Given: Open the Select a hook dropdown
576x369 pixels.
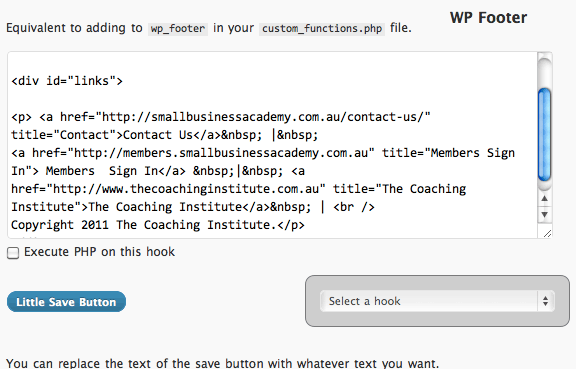Looking at the screenshot, I should click(x=437, y=301).
